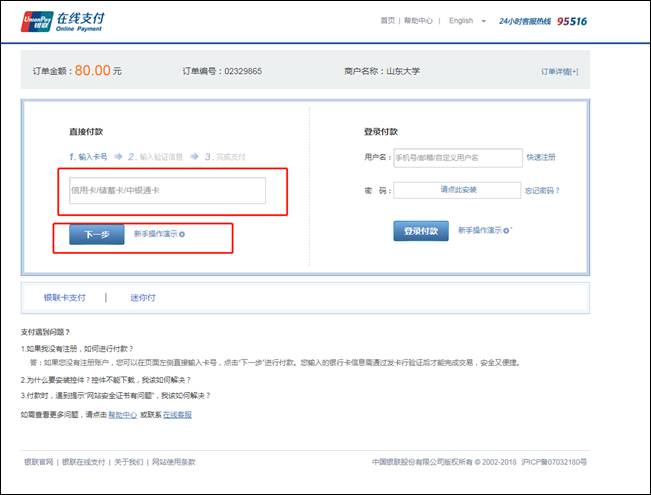Open the English language dropdown arrow
The image size is (651, 495).
pos(484,21)
